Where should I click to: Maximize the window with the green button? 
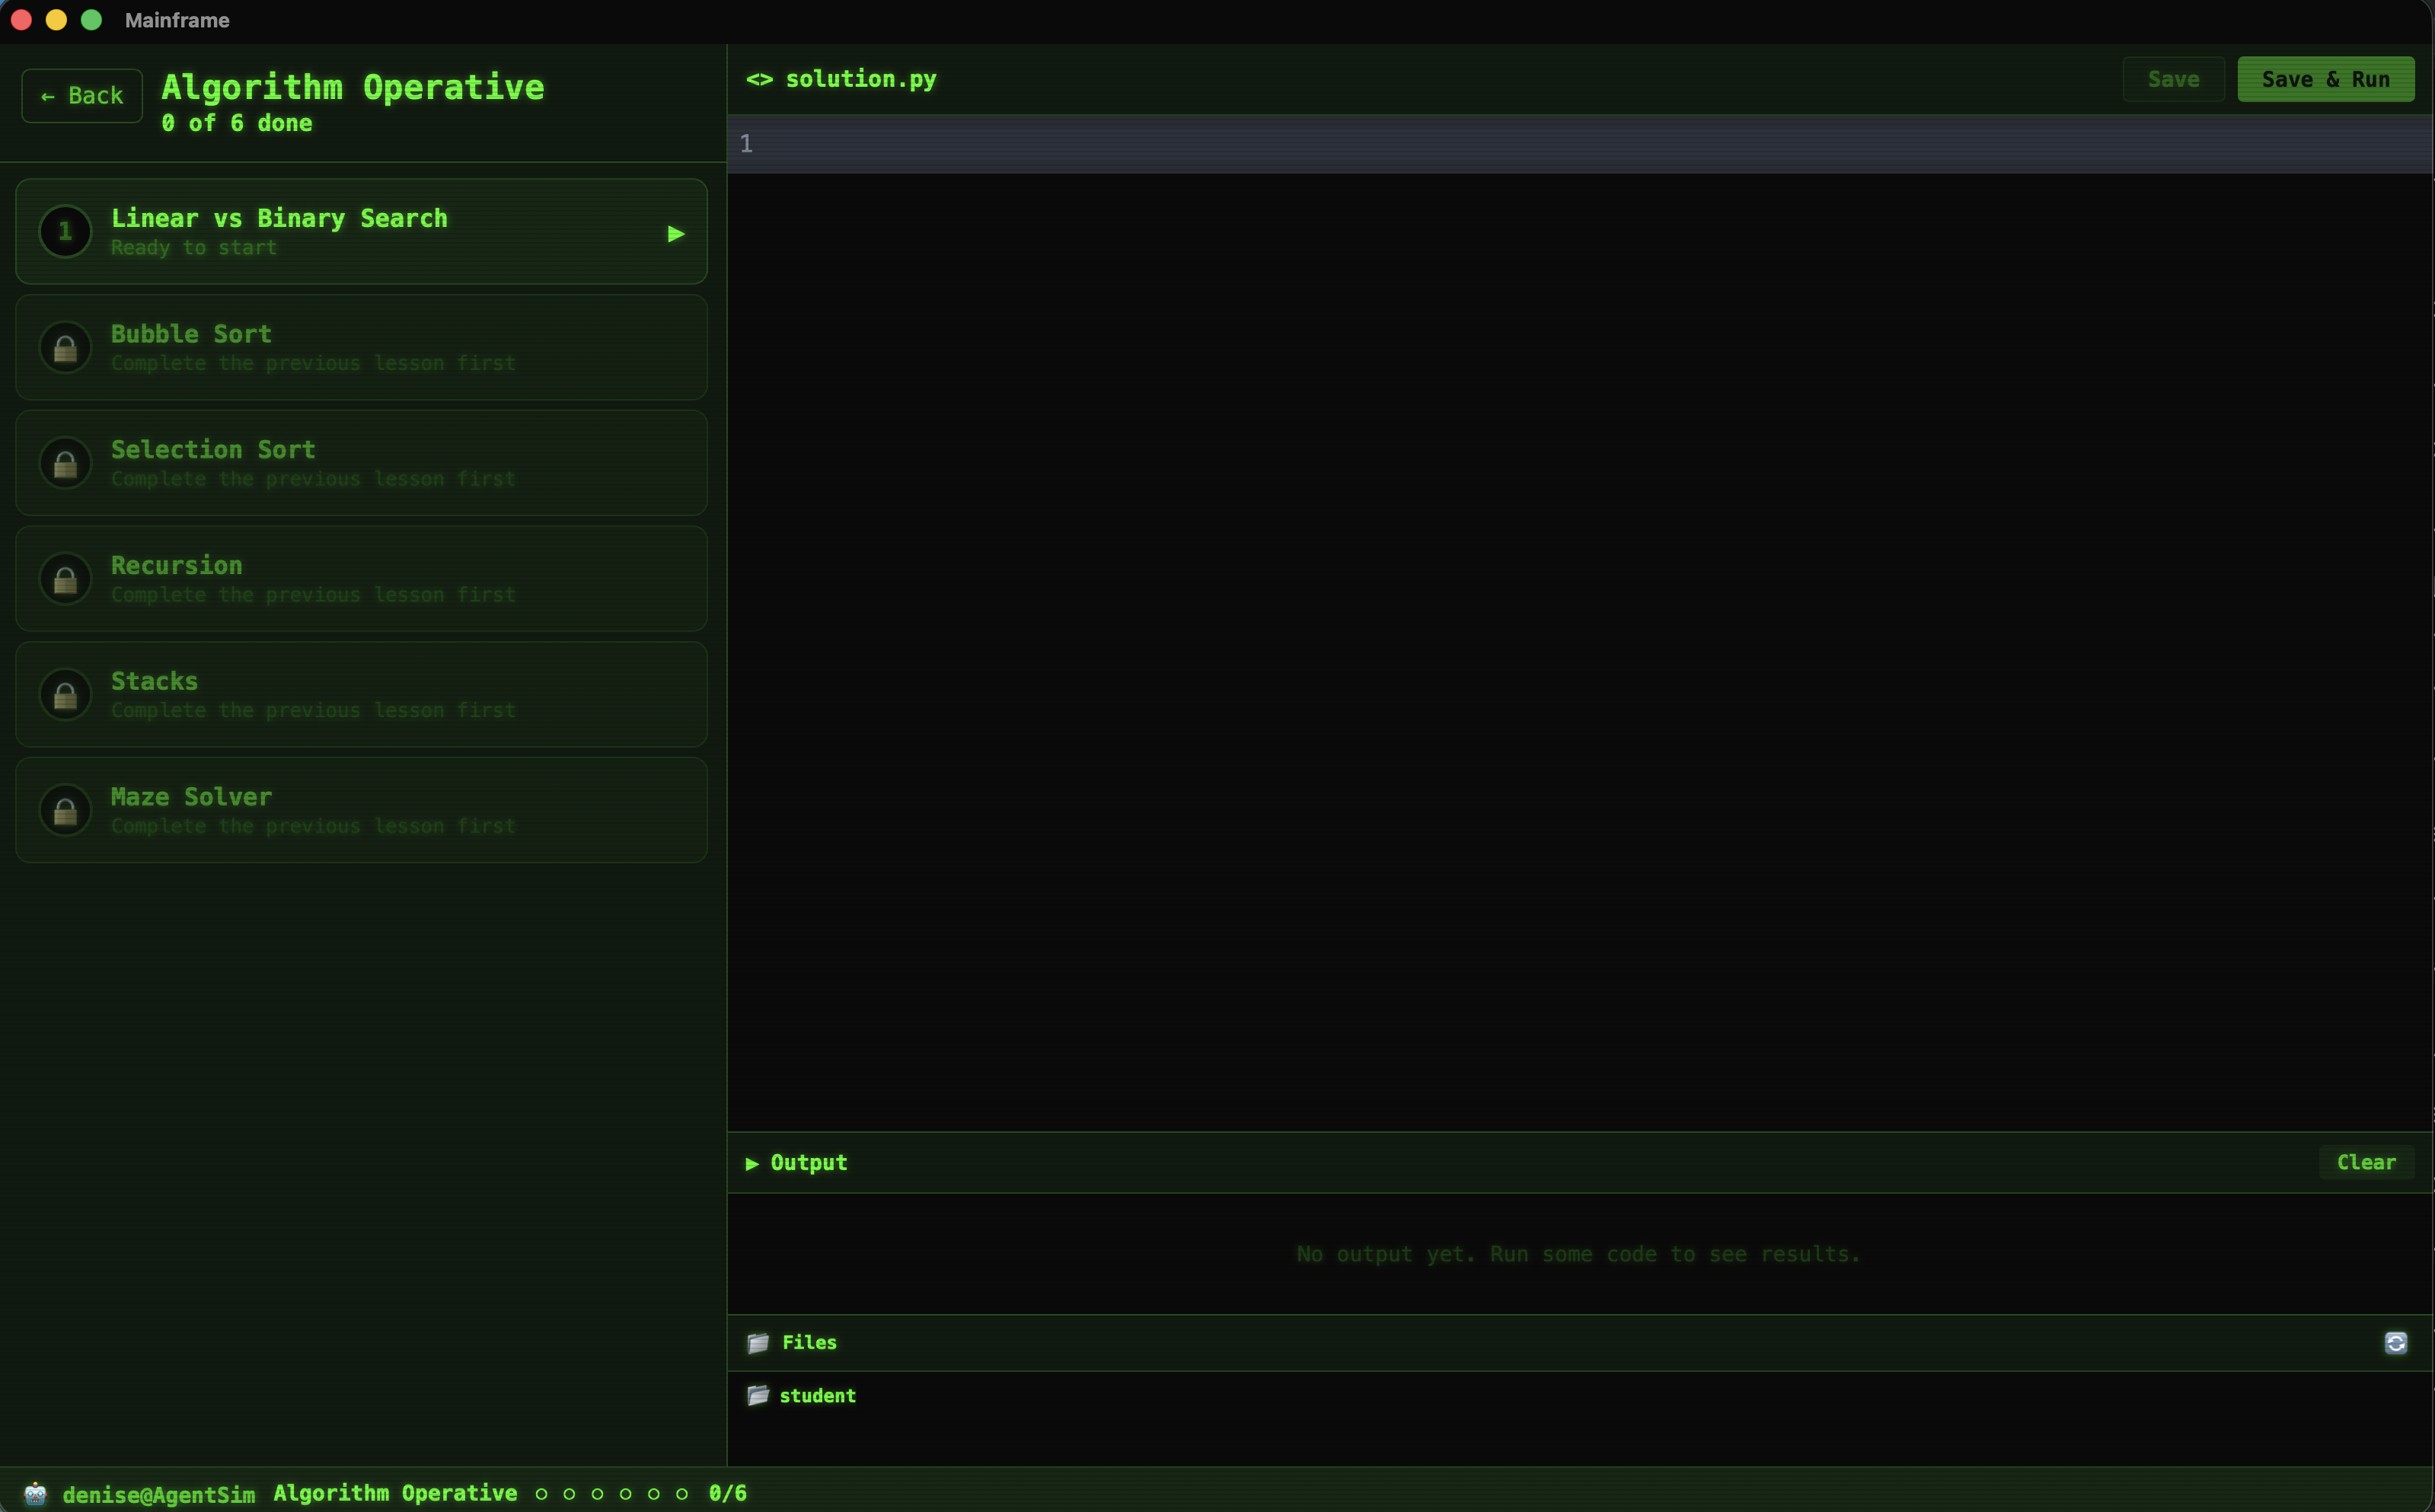point(91,20)
